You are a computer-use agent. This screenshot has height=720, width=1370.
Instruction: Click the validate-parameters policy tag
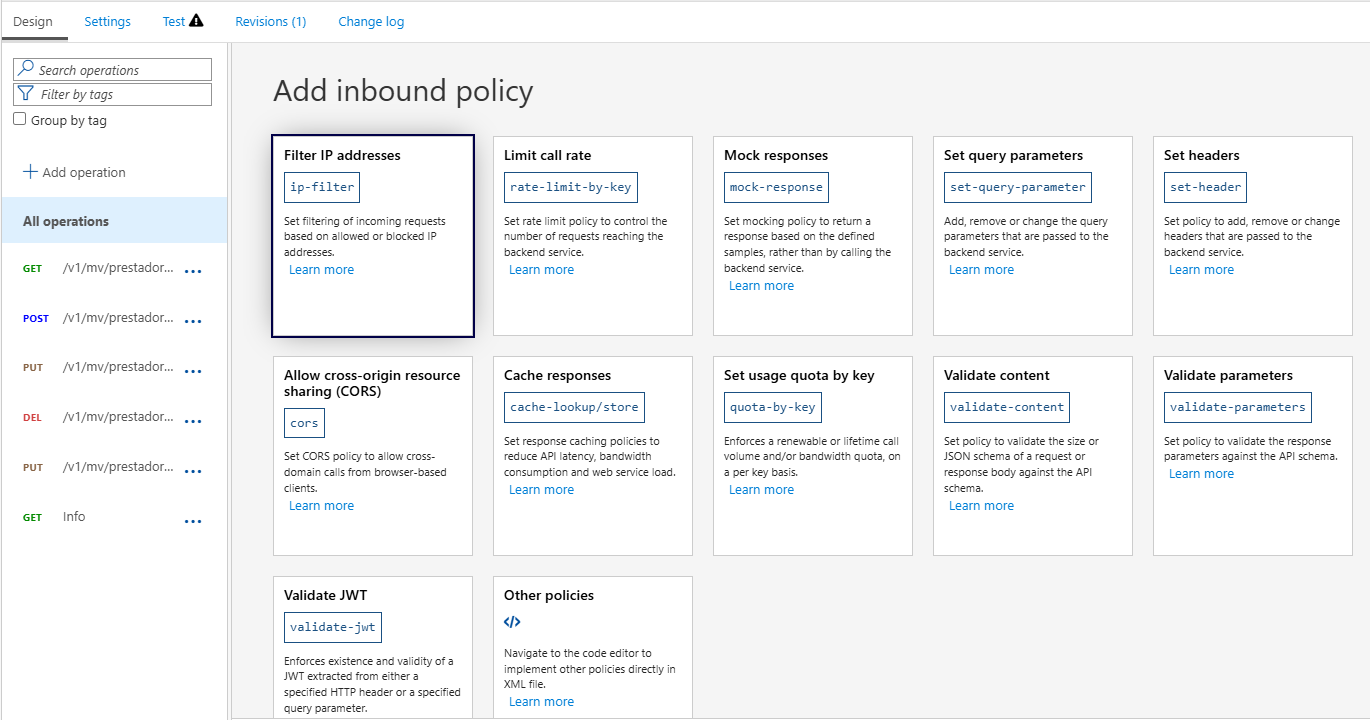[x=1238, y=407]
